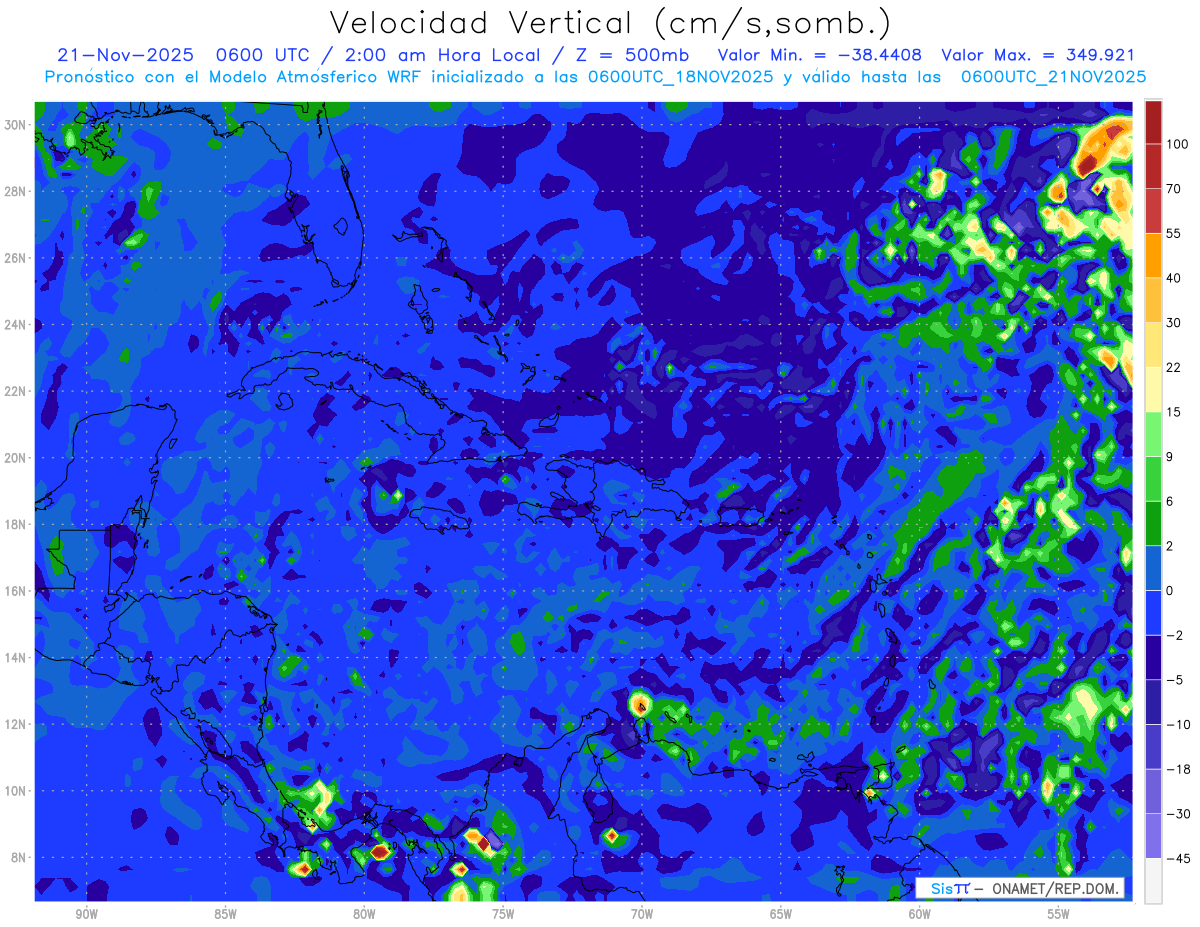1200x927 pixels.
Task: Click the '18N' latitude label
Action: 17,525
